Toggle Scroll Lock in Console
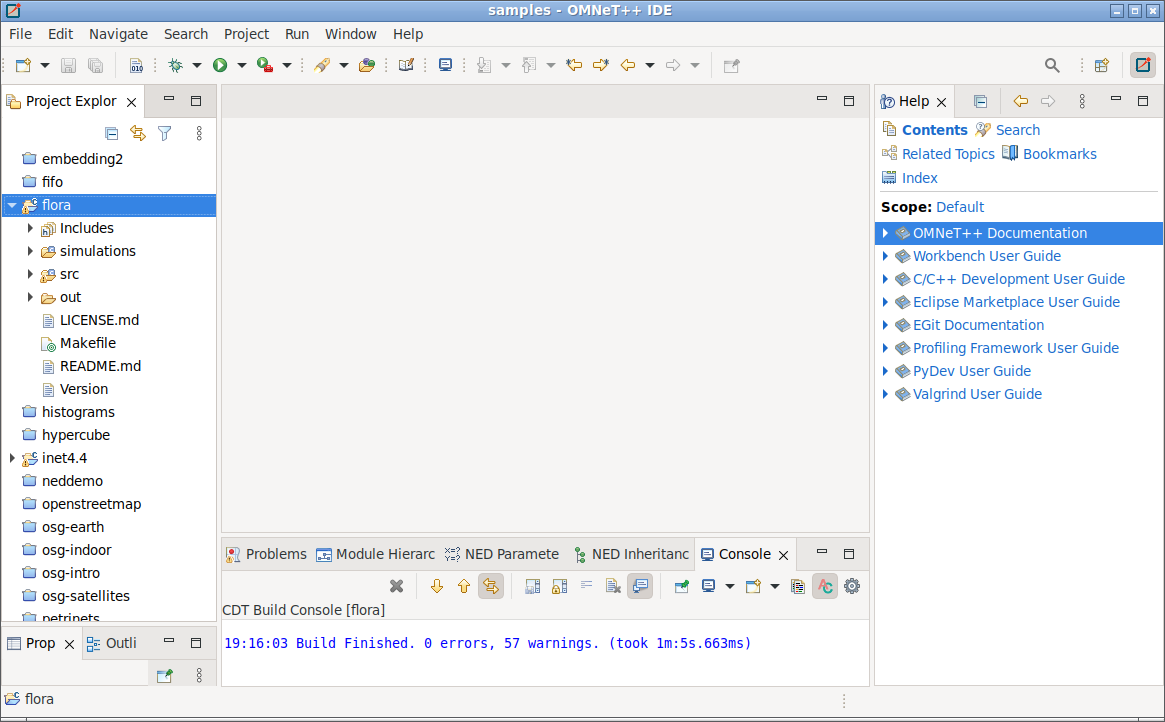The width and height of the screenshot is (1165, 722). 559,587
